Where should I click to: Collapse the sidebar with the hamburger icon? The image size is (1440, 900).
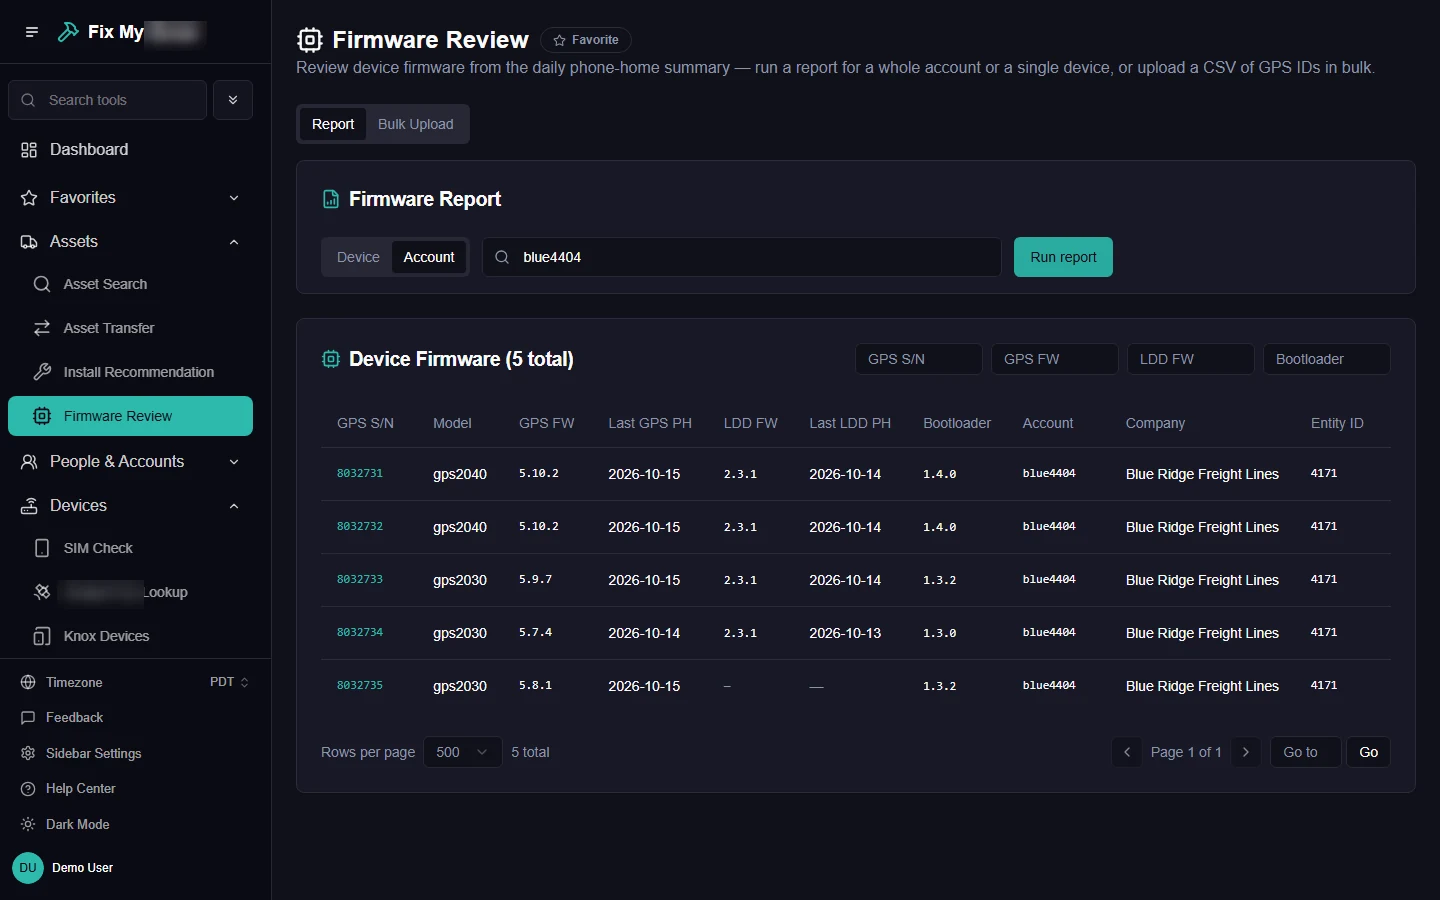(32, 32)
